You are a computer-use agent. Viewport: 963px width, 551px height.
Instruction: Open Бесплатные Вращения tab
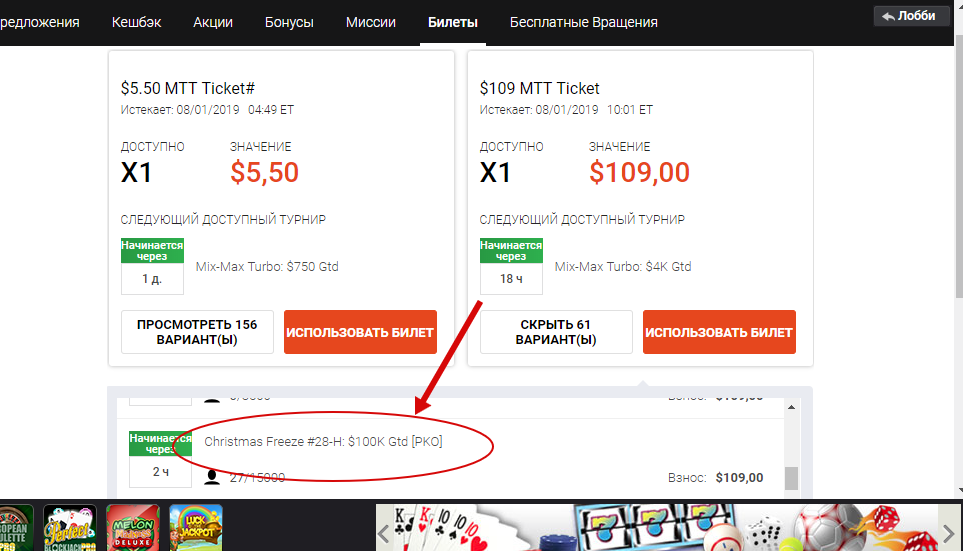[x=583, y=22]
